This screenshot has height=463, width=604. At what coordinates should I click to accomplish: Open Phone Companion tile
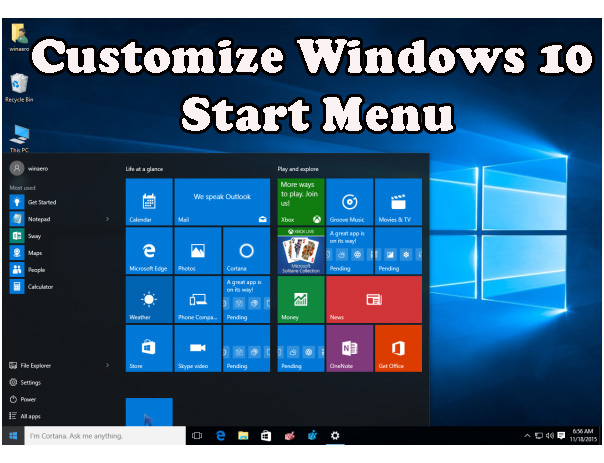click(198, 300)
